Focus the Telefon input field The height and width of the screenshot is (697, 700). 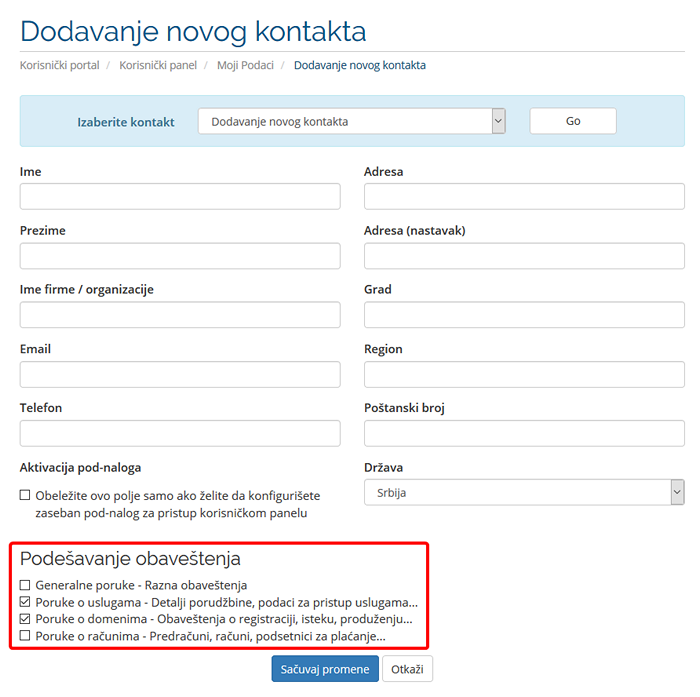pos(180,434)
